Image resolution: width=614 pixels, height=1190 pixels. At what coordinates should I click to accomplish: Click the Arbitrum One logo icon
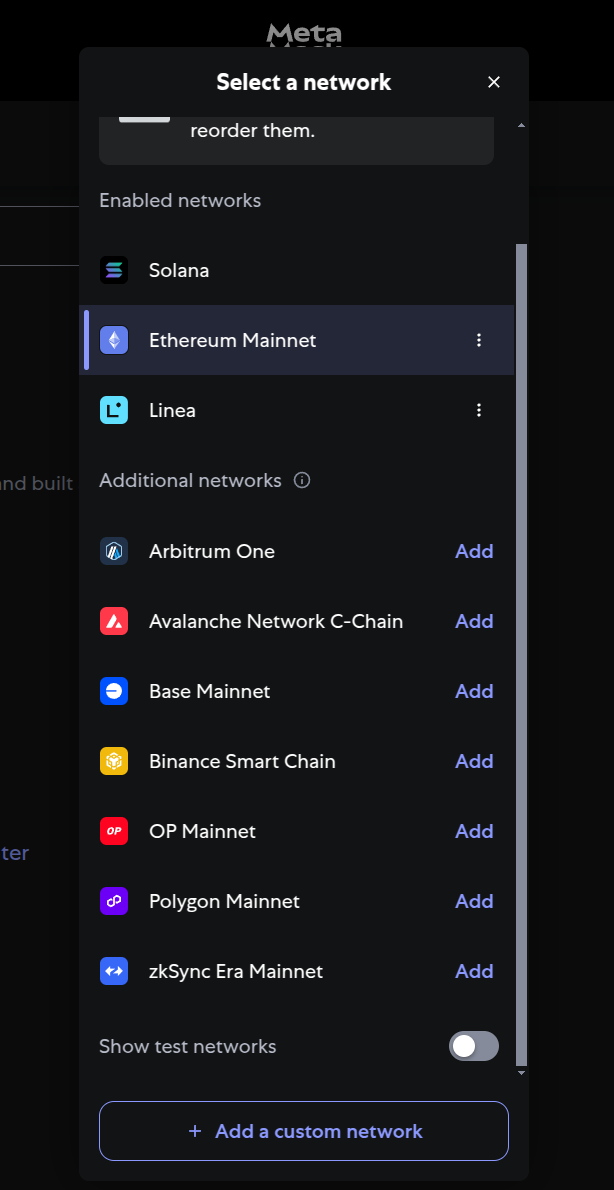tap(114, 551)
